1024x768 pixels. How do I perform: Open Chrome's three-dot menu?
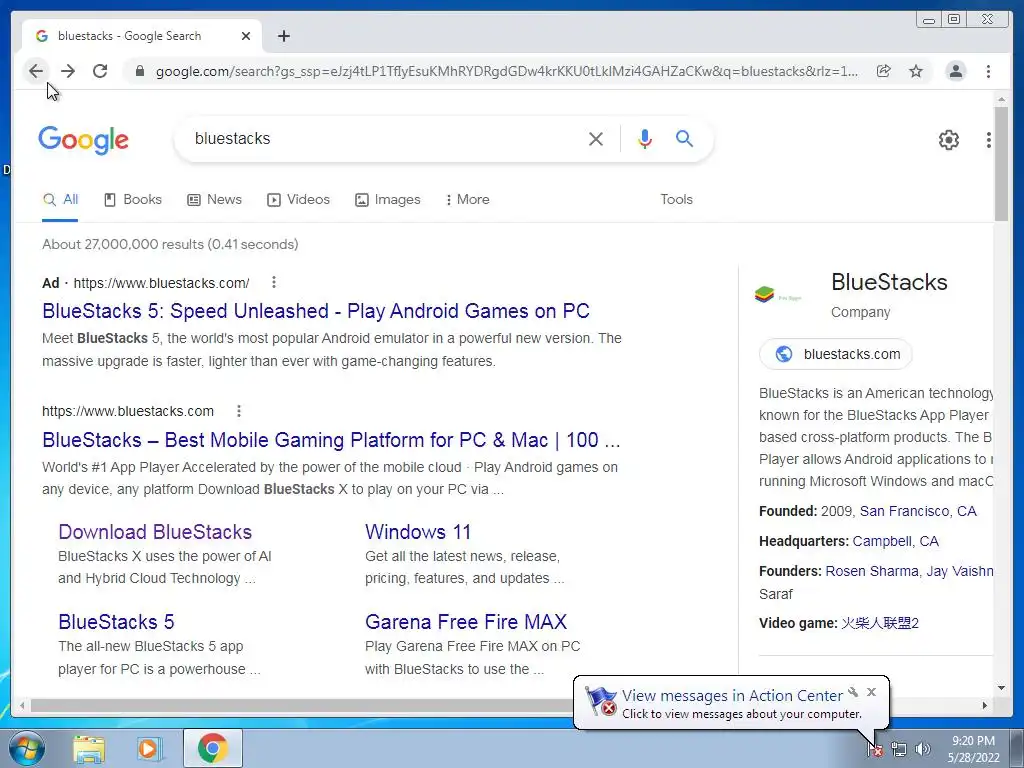point(989,71)
